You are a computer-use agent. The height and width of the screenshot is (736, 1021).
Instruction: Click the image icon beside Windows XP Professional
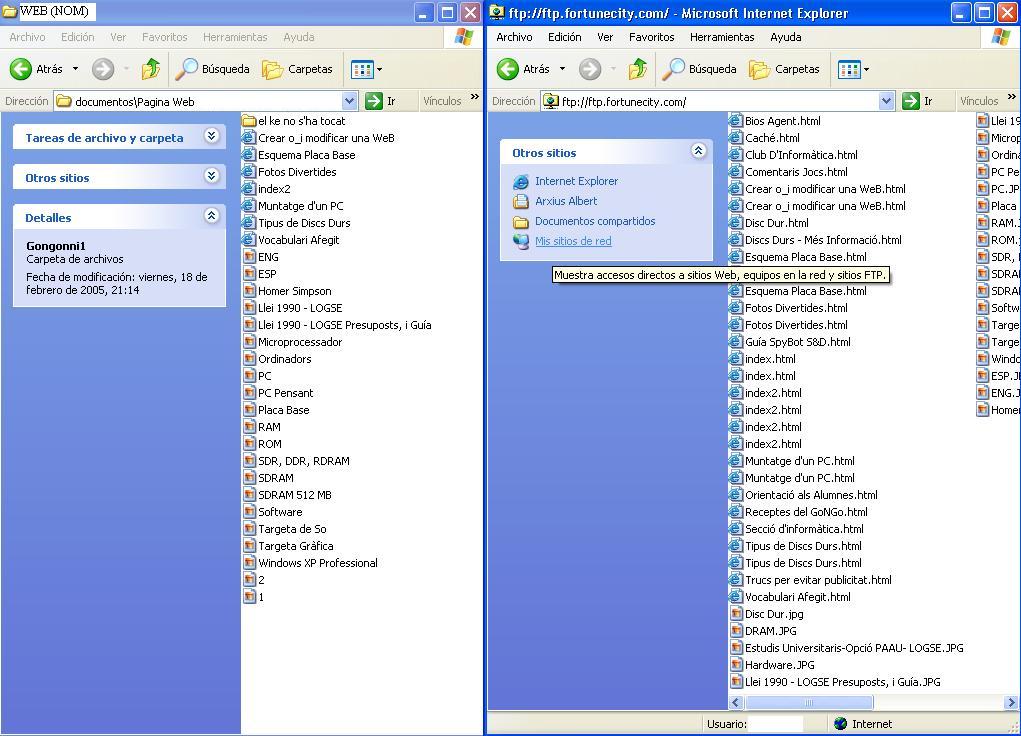249,563
